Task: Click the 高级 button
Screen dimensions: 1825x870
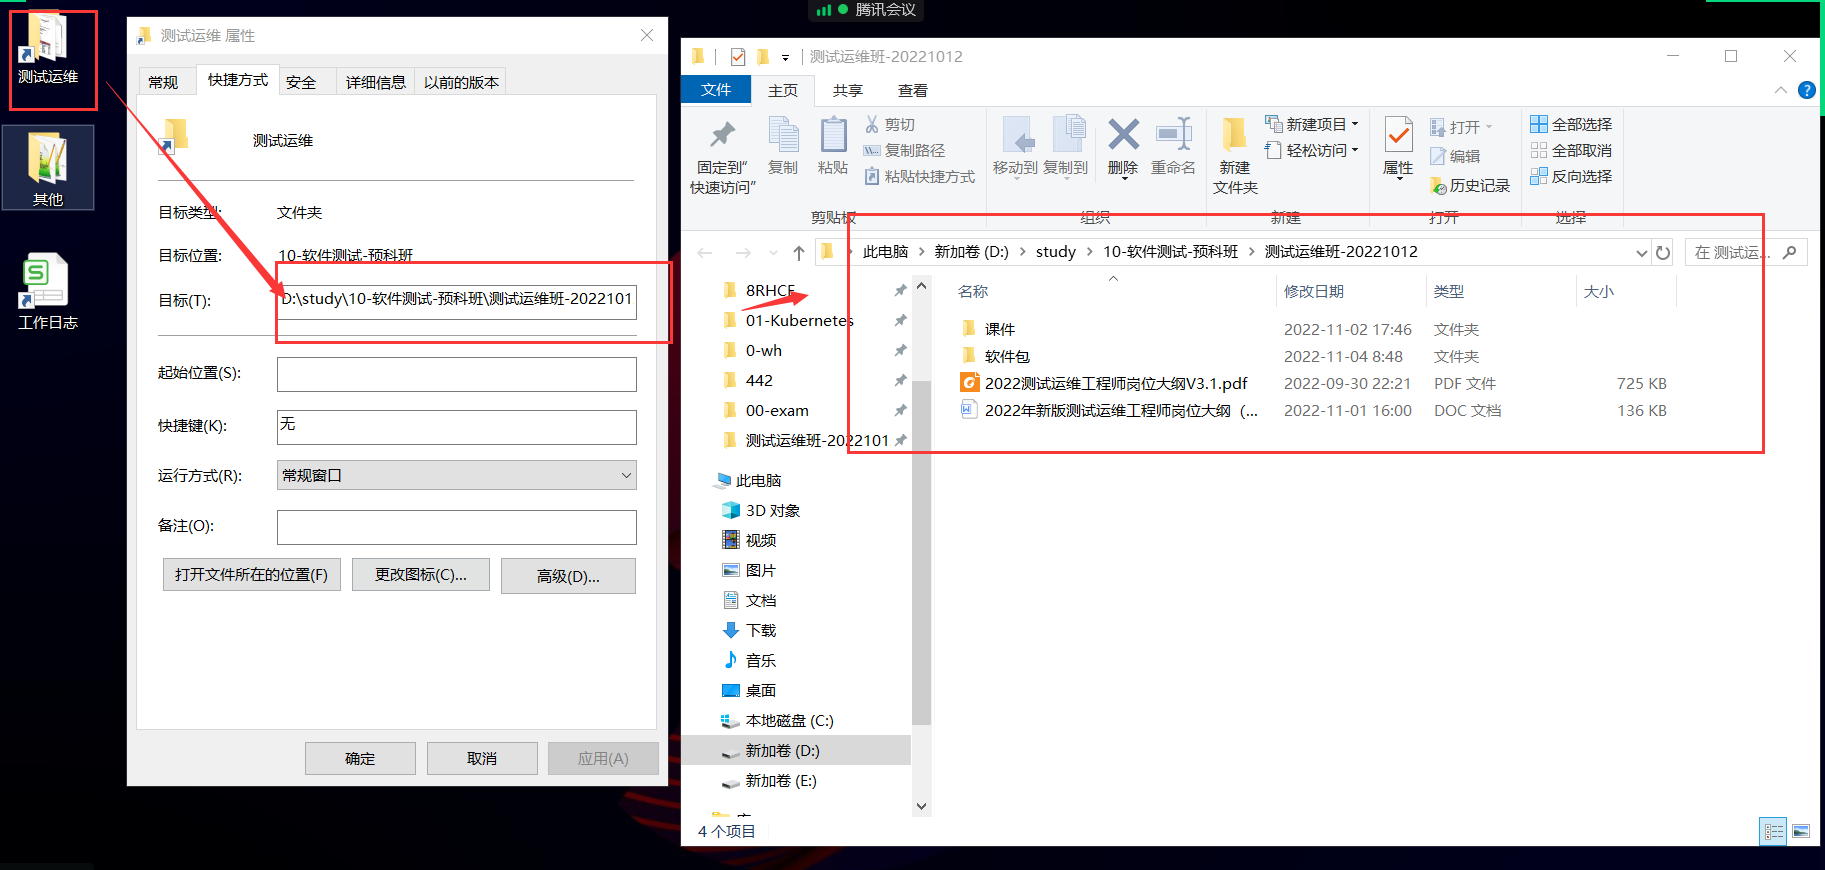Action: pos(568,576)
